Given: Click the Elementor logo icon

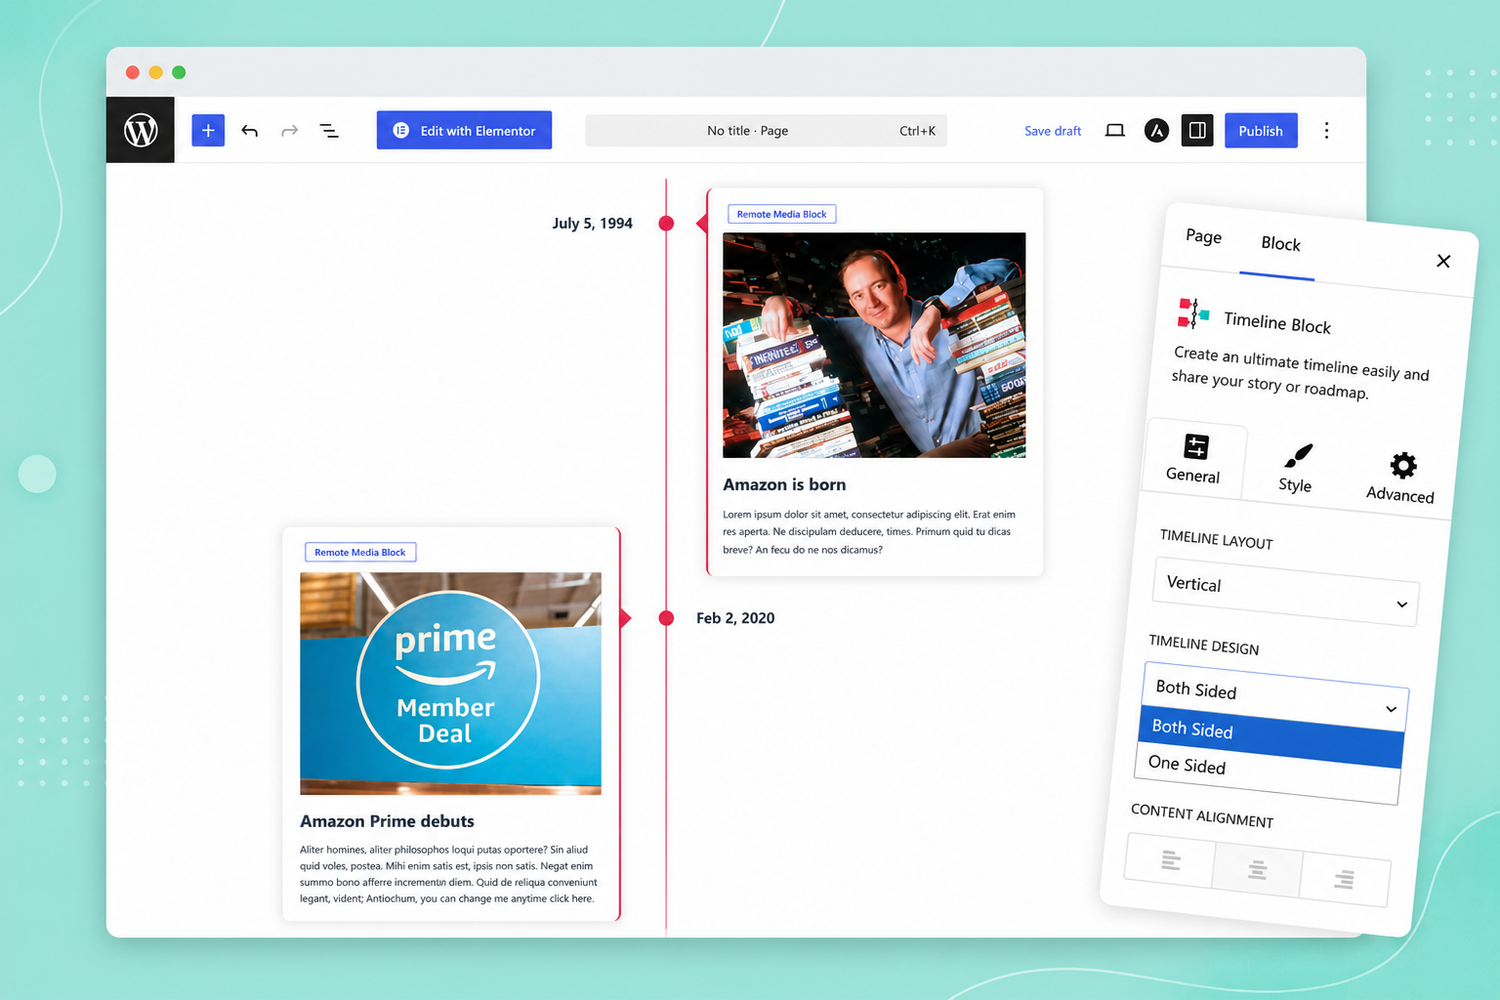Looking at the screenshot, I should (x=401, y=130).
